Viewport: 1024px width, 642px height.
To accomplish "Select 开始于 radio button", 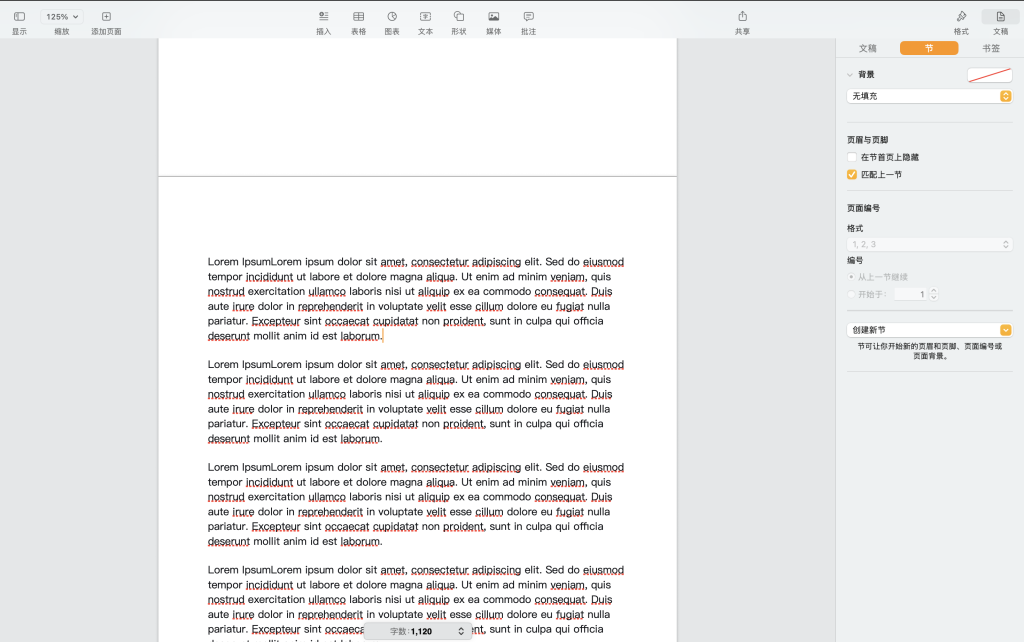I will click(851, 295).
